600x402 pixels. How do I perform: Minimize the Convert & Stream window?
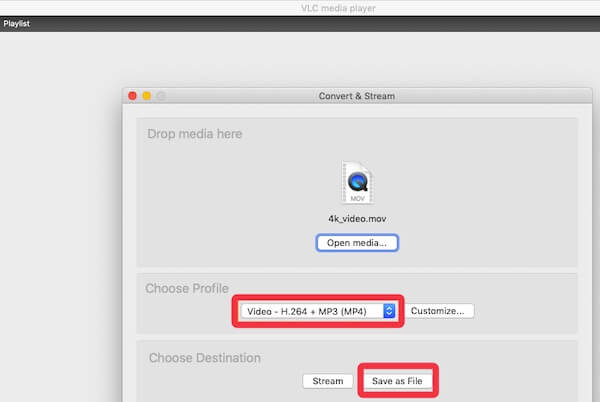coord(146,96)
